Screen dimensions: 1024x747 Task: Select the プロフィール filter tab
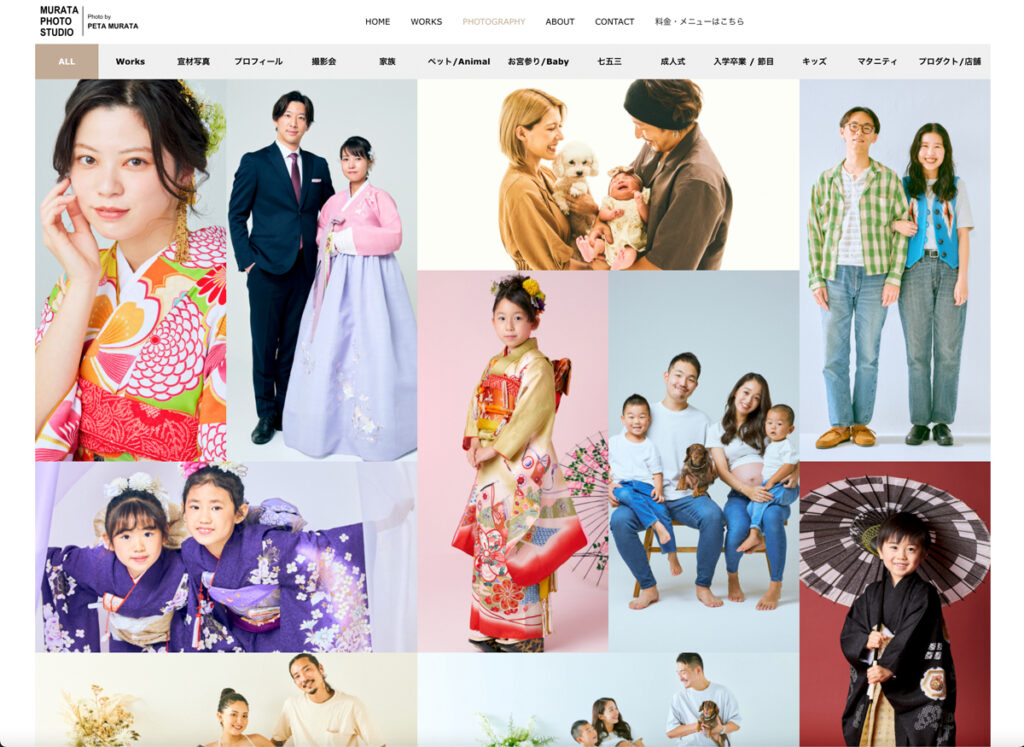click(258, 61)
